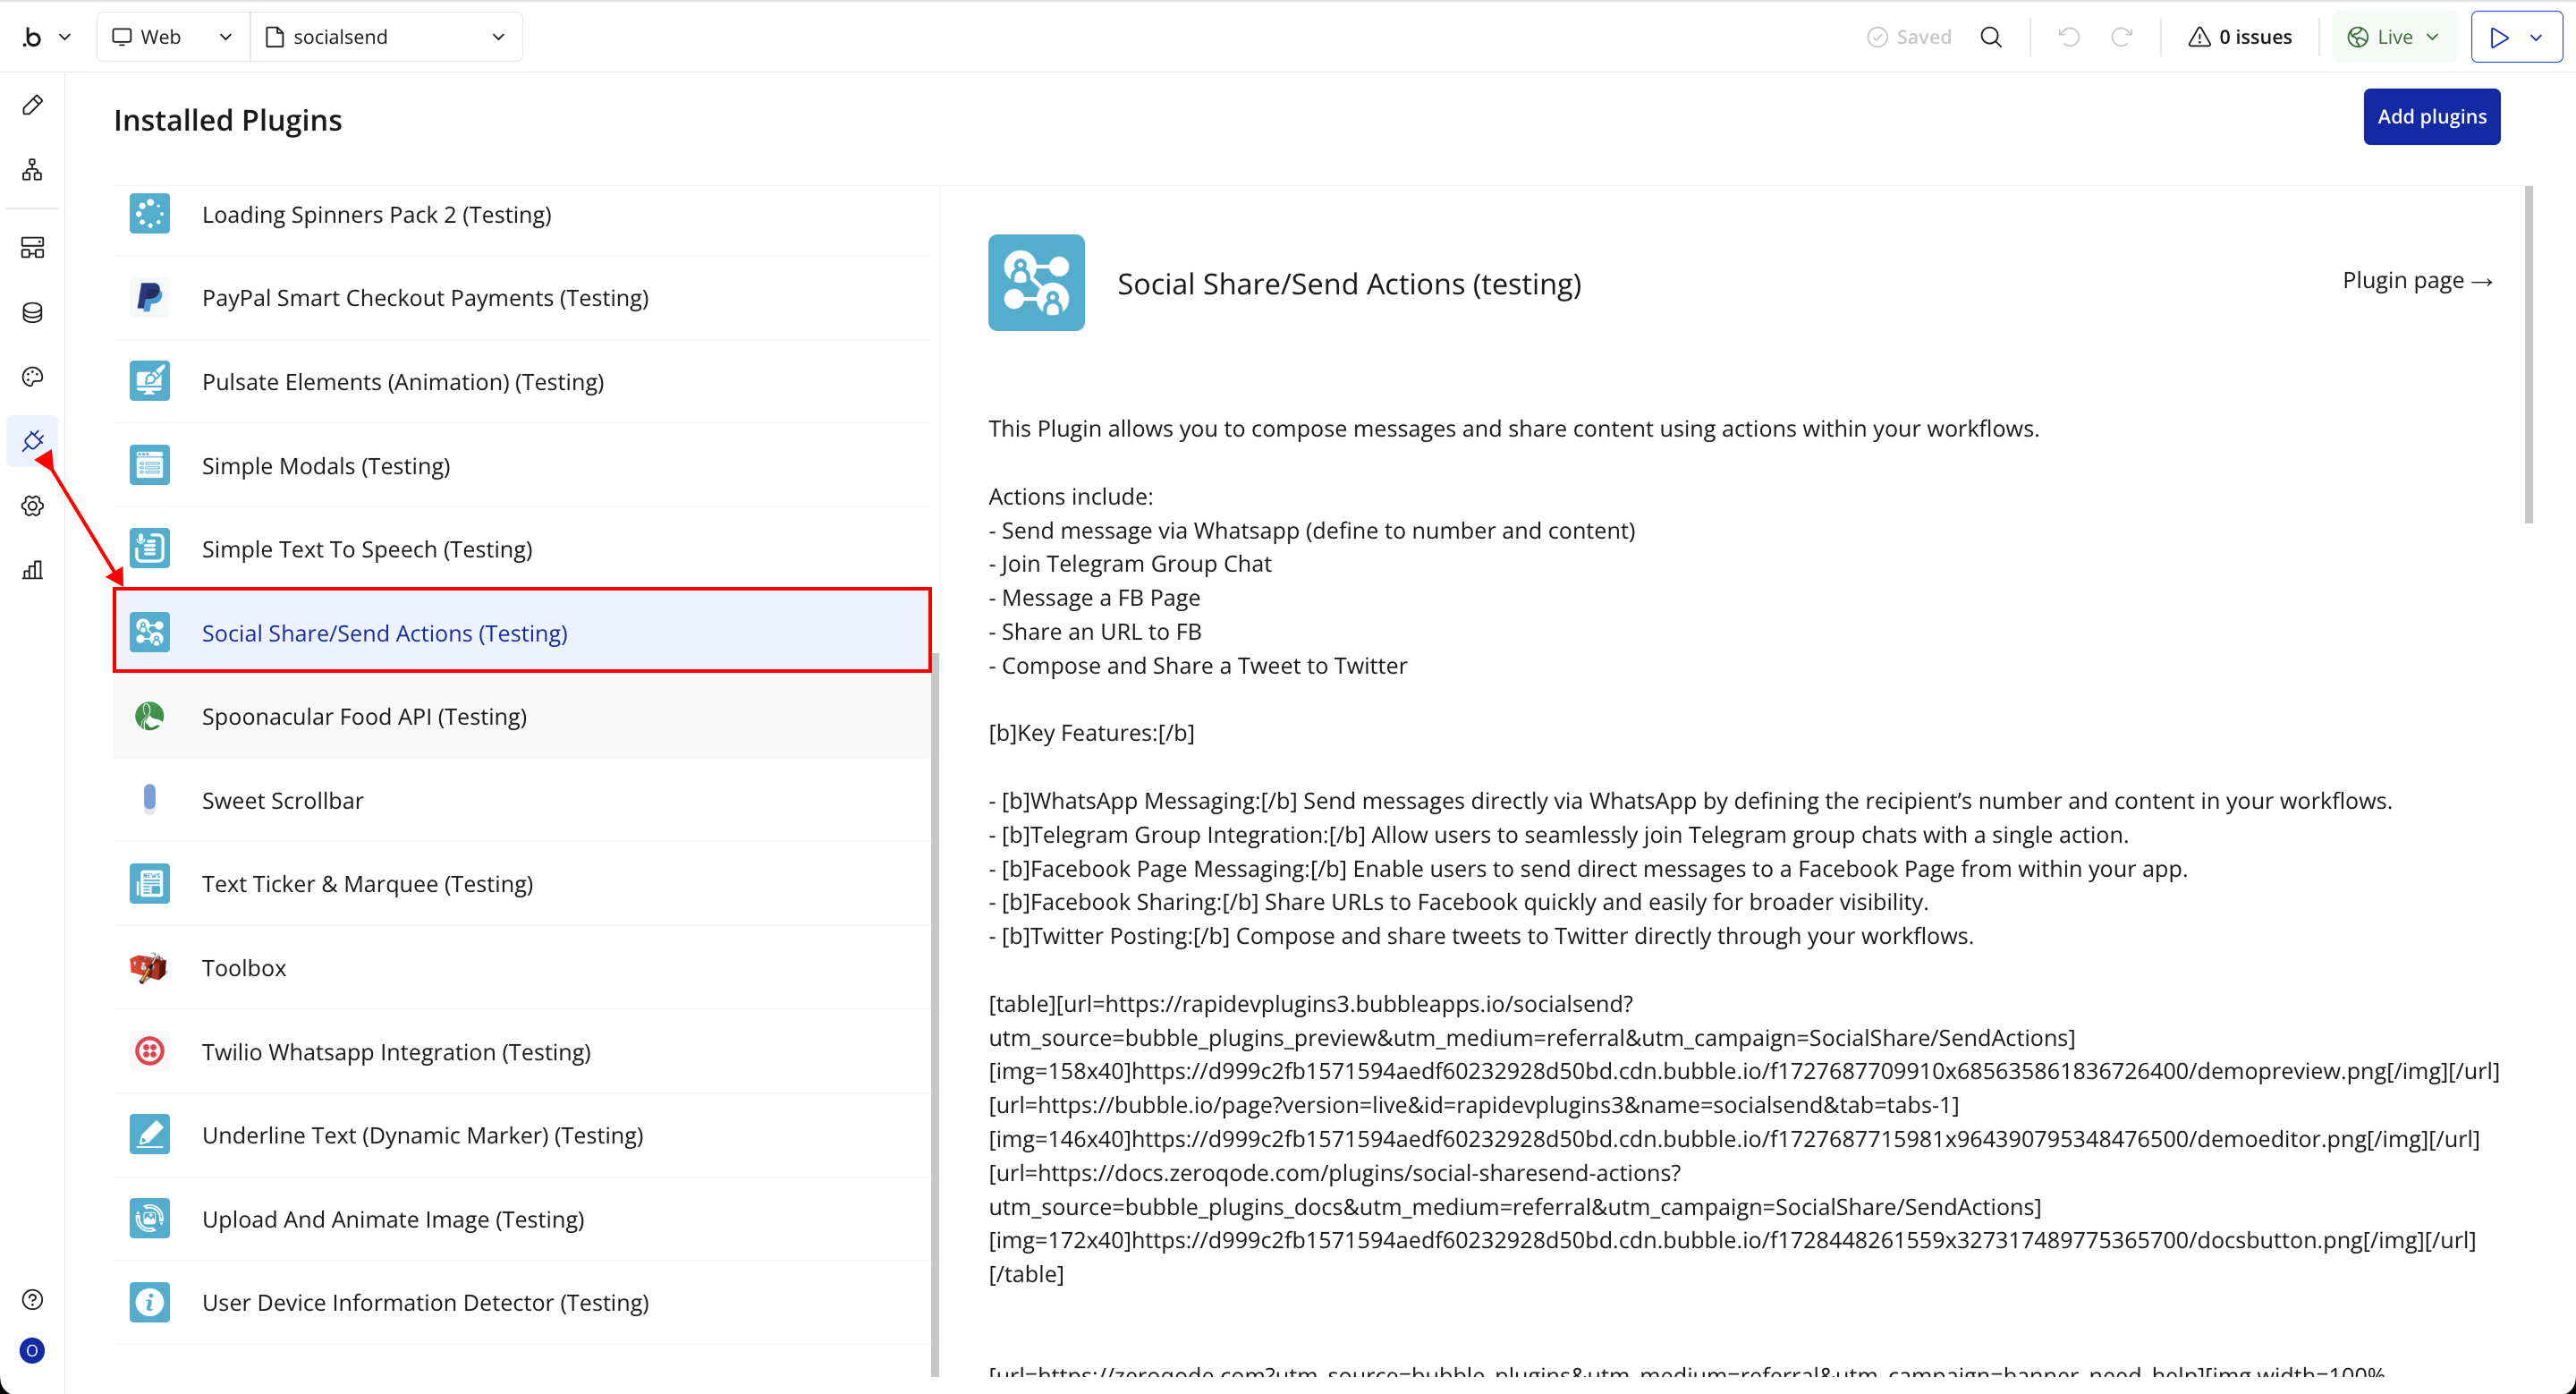The image size is (2576, 1394).
Task: Click the Add plugins button
Action: pos(2431,117)
